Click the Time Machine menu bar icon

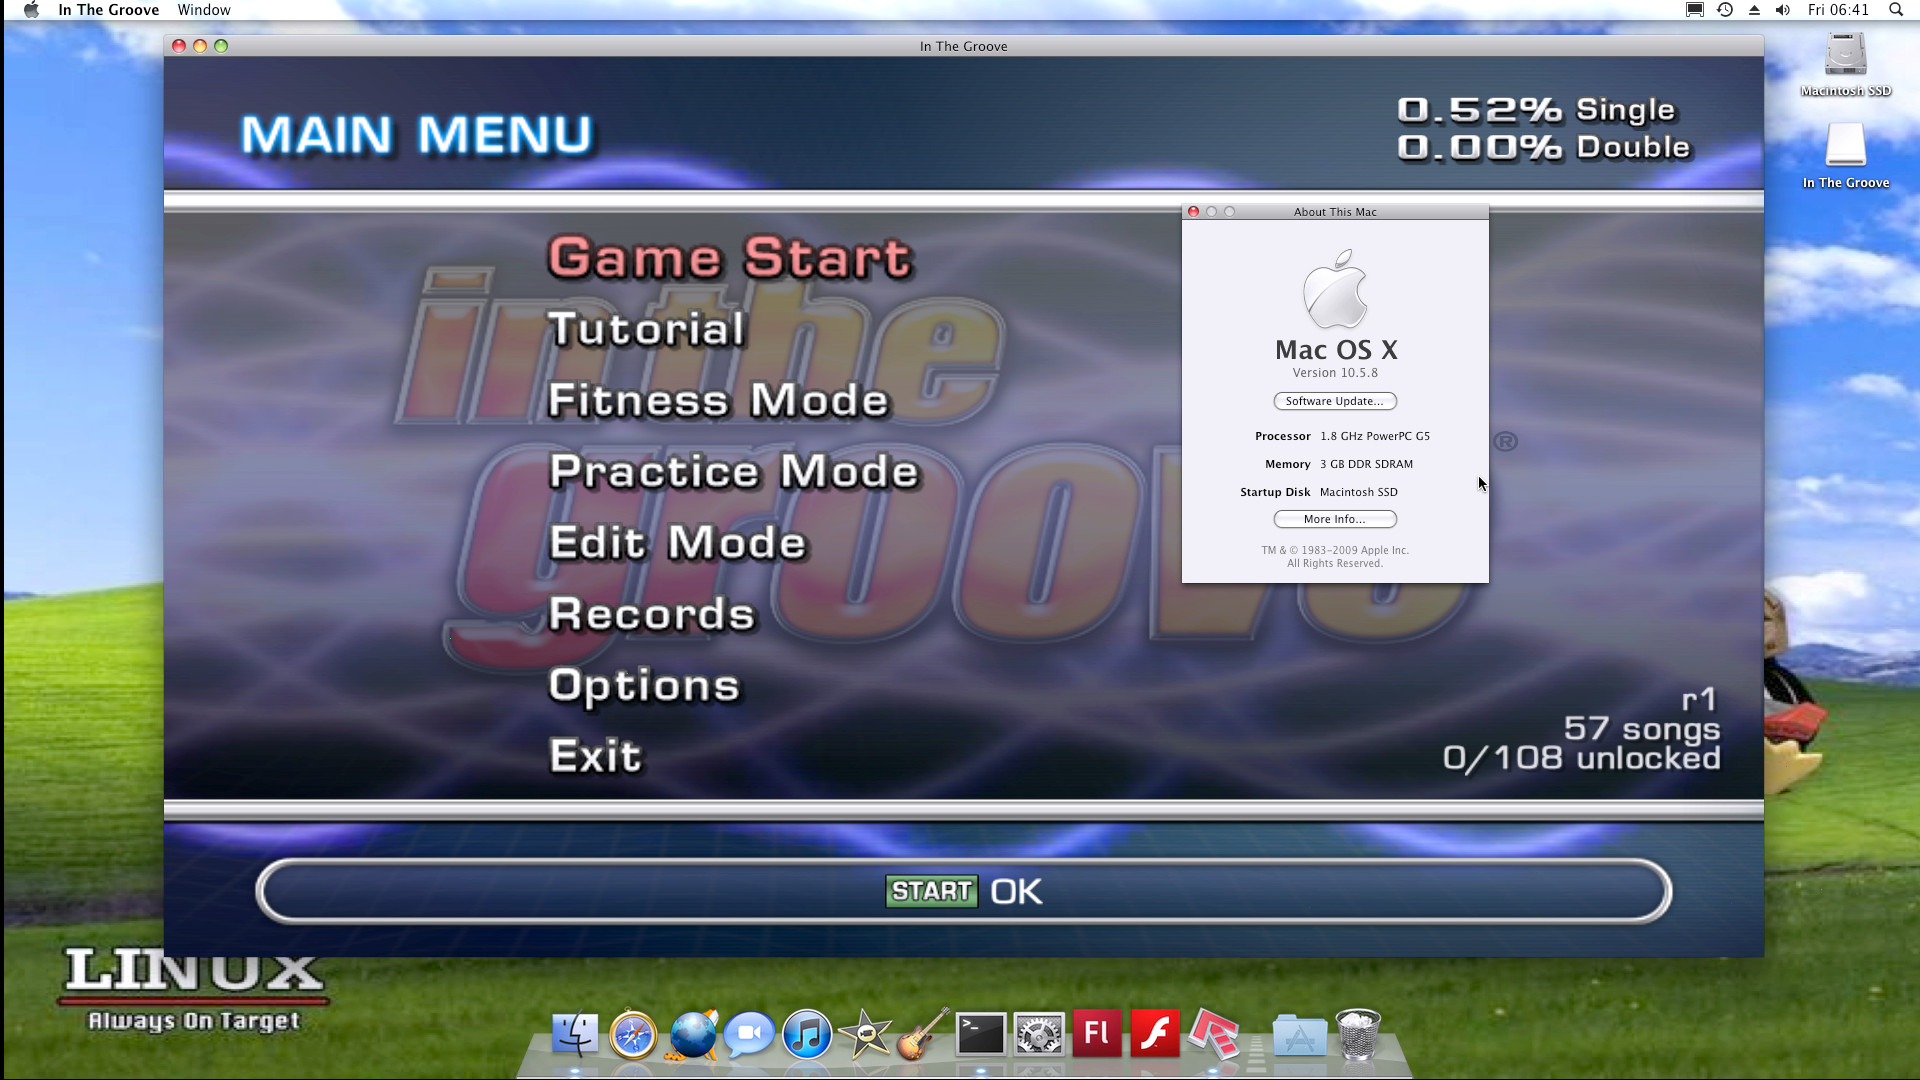(1725, 10)
